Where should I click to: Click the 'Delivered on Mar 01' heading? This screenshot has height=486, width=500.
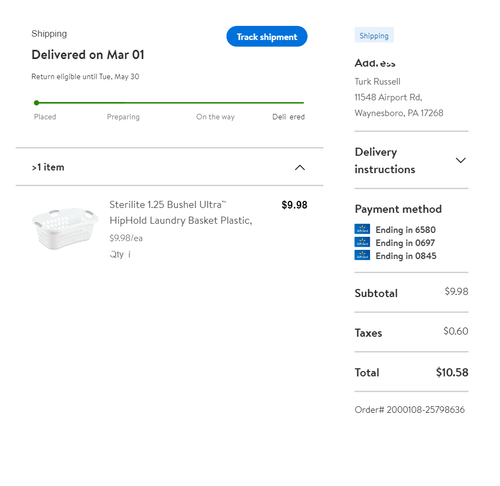point(88,55)
